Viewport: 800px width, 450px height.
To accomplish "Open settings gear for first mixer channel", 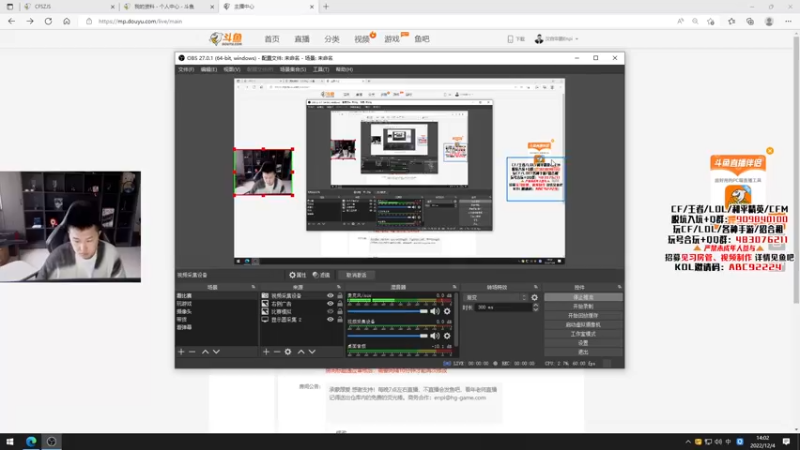I will pyautogui.click(x=447, y=311).
